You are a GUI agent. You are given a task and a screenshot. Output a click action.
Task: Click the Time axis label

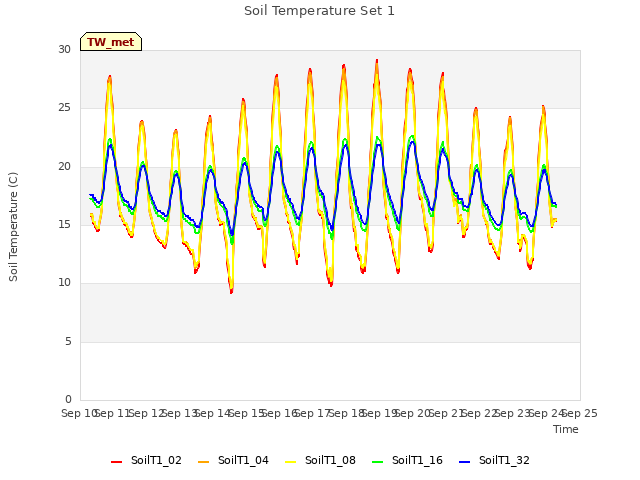point(566,429)
